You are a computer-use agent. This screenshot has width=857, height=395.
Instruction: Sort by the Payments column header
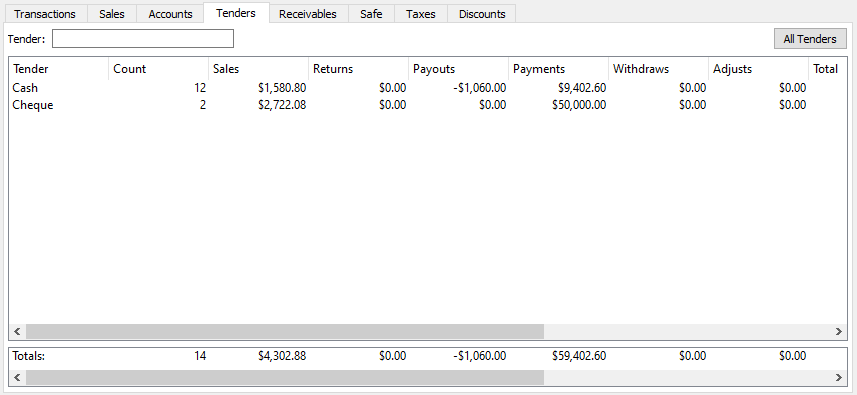[x=558, y=69]
